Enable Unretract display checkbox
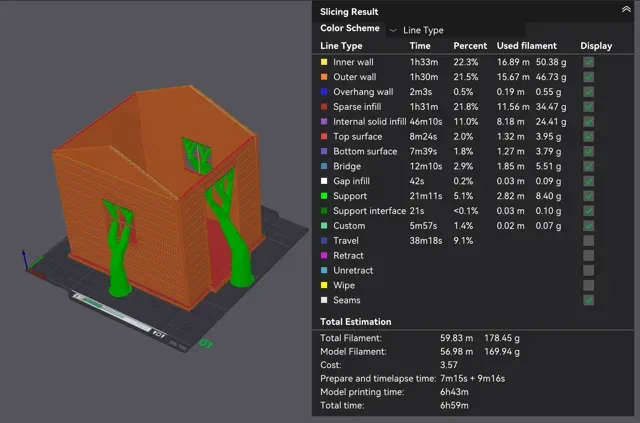The height and width of the screenshot is (423, 640). coord(588,270)
